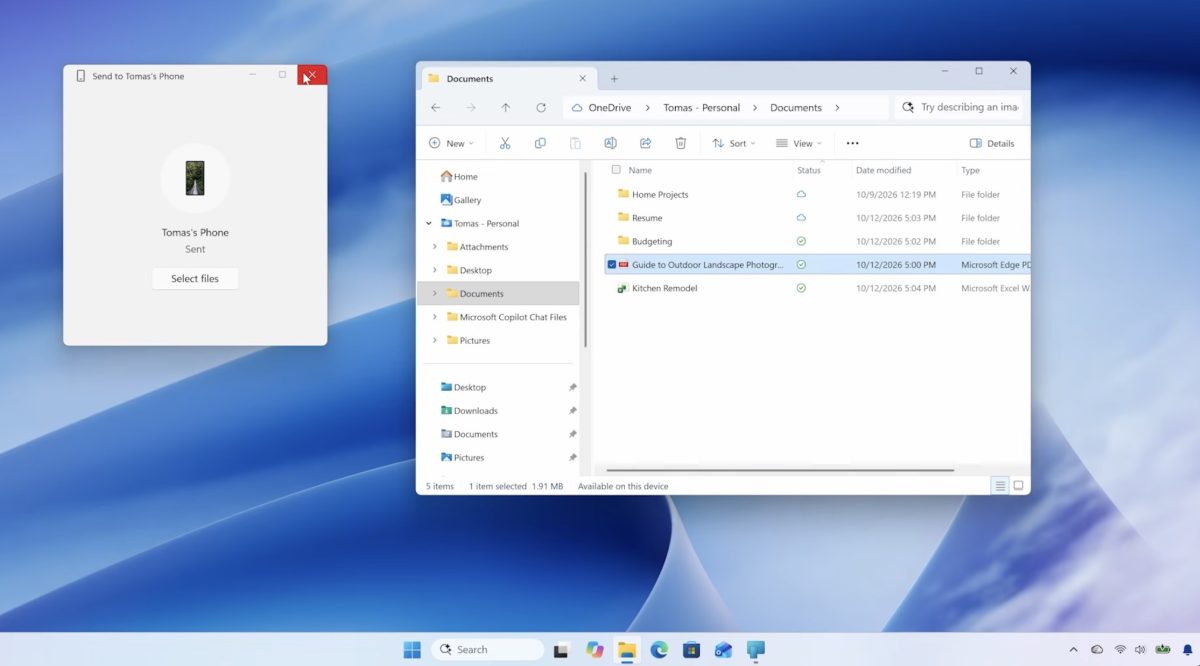Click OneDrive in the address breadcrumb
This screenshot has height=666, width=1200.
610,108
